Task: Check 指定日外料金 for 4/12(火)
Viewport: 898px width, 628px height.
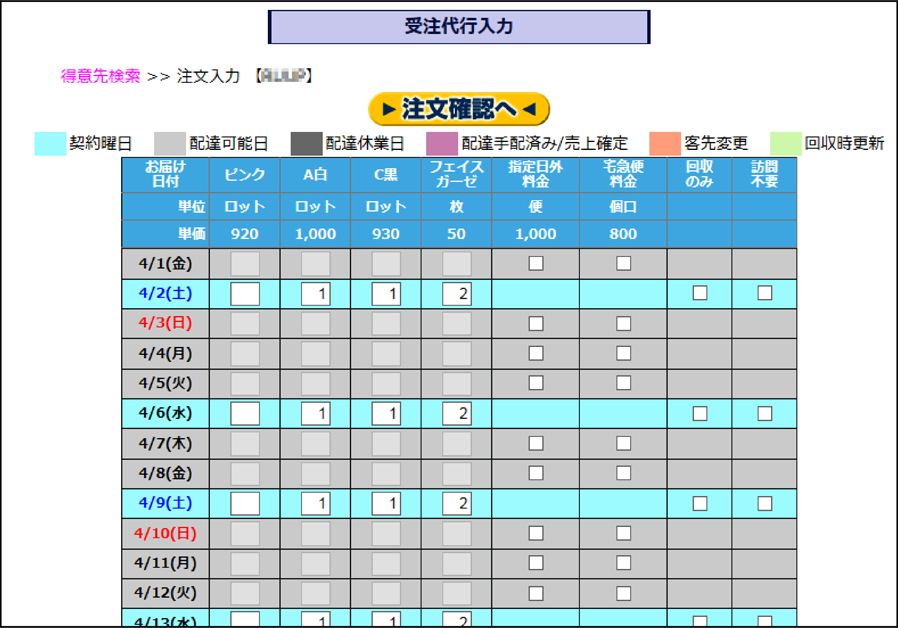Action: [x=536, y=593]
